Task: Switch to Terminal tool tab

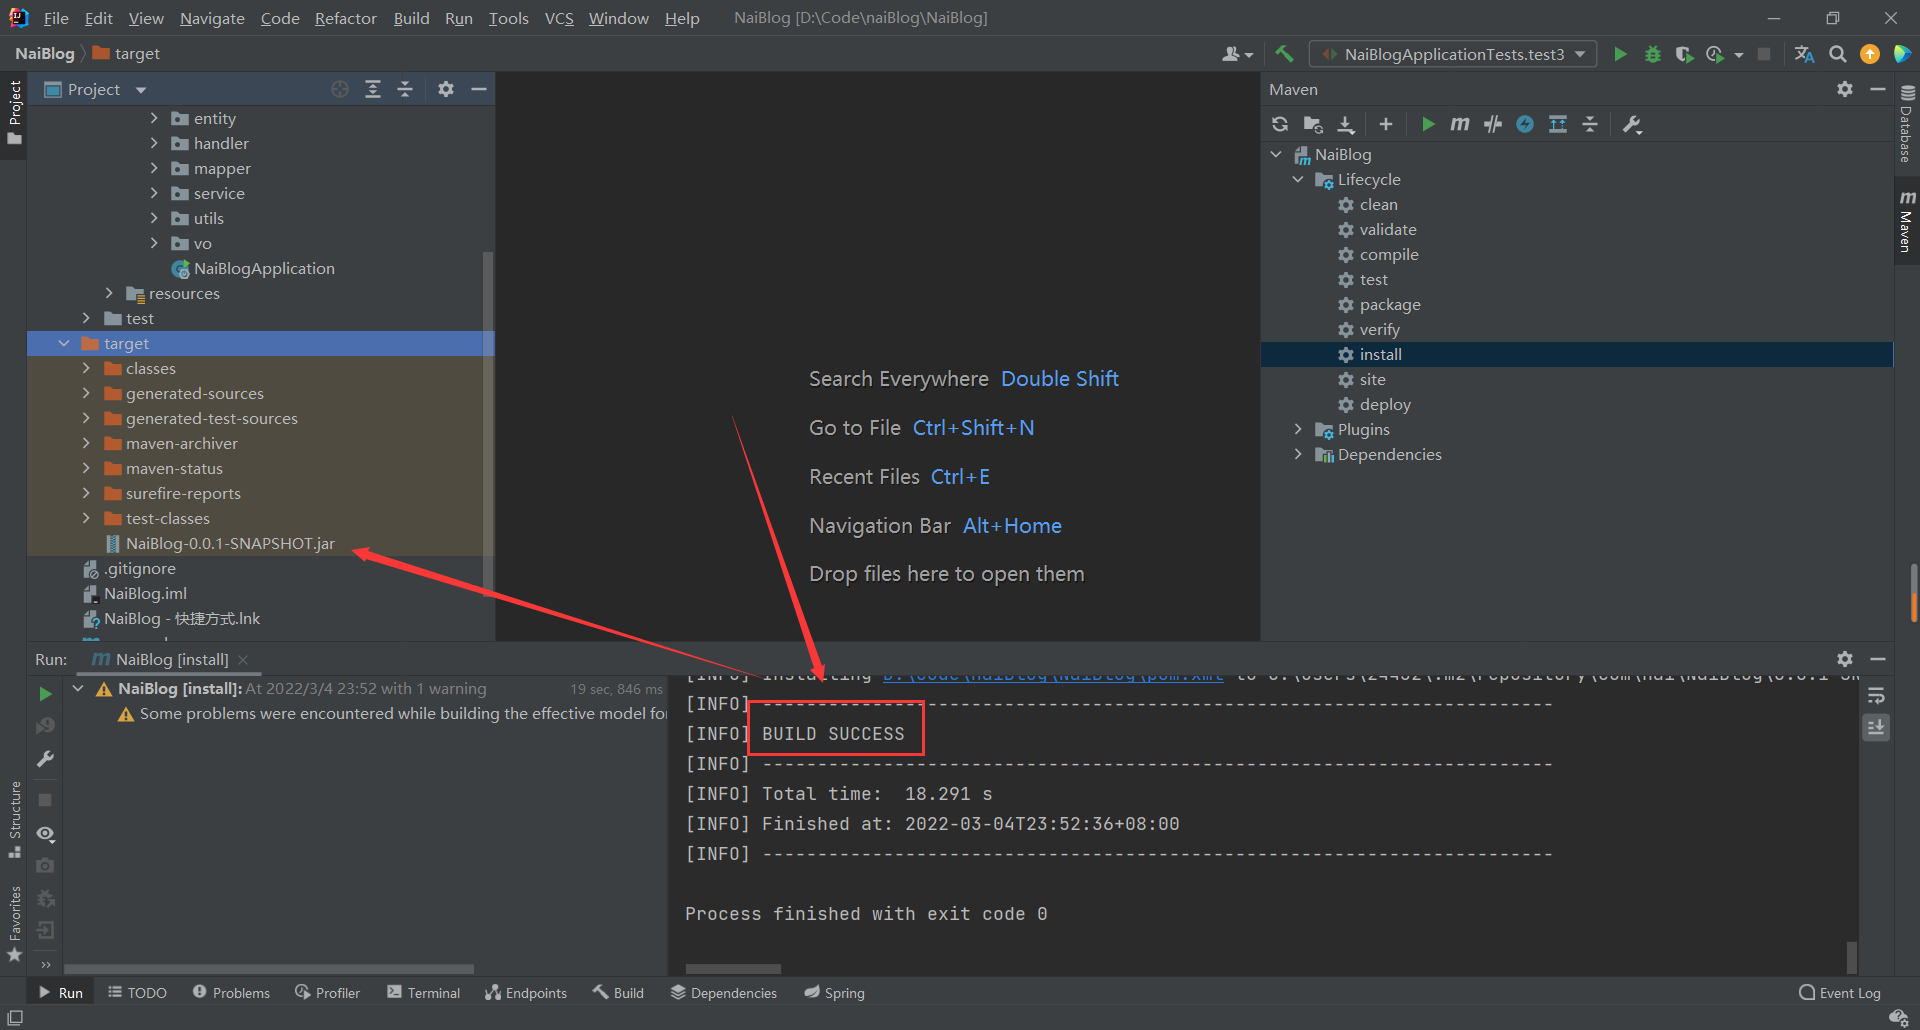Action: (423, 992)
